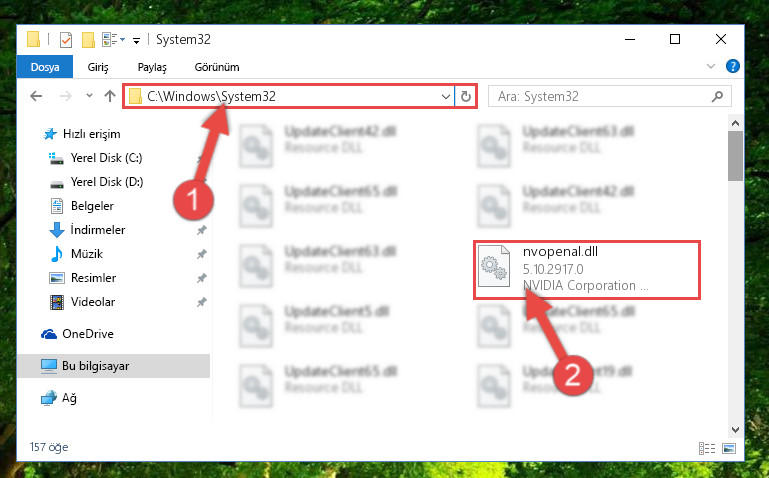Open the Help question mark icon
Viewport: 769px width, 478px height.
coord(732,66)
